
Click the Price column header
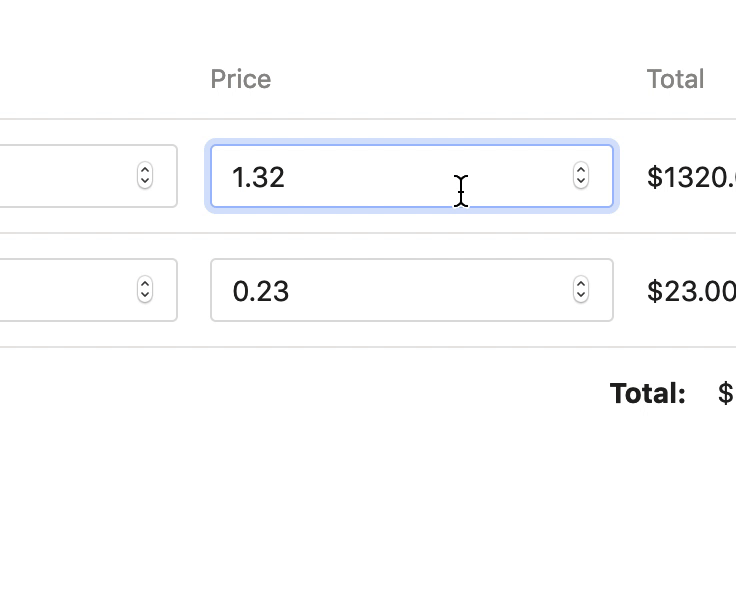tap(240, 79)
